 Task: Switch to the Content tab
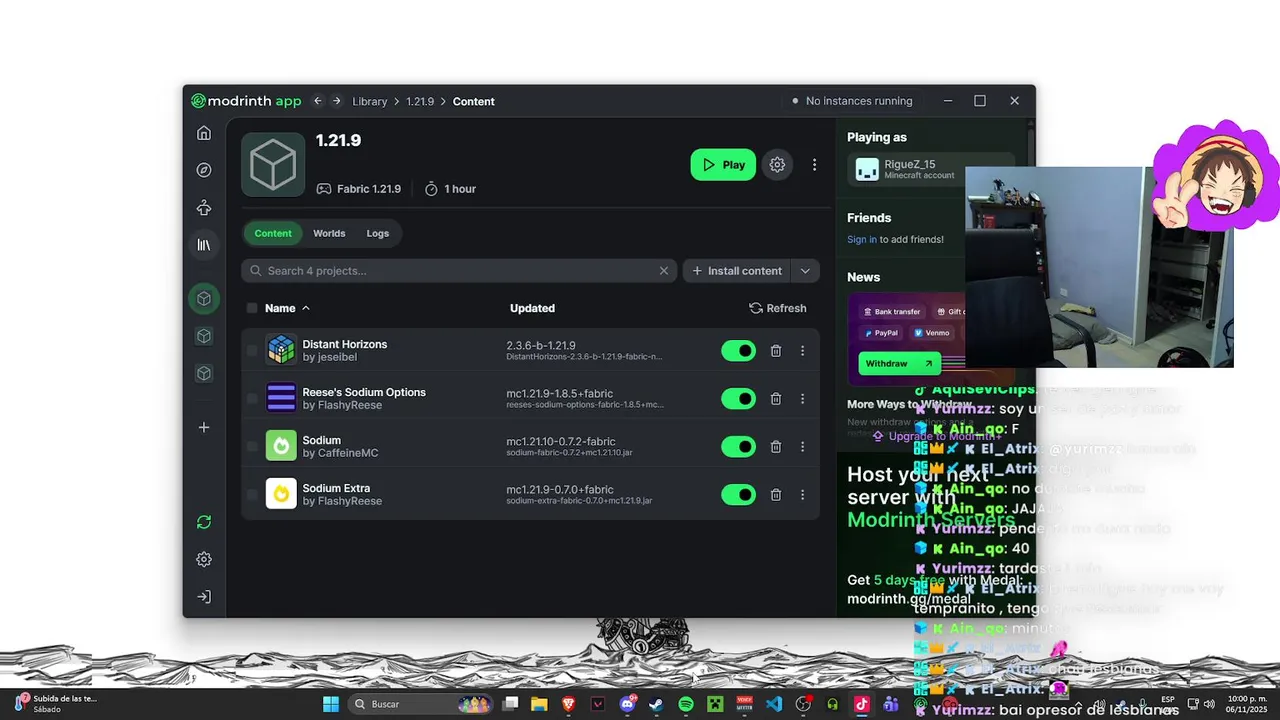(273, 233)
